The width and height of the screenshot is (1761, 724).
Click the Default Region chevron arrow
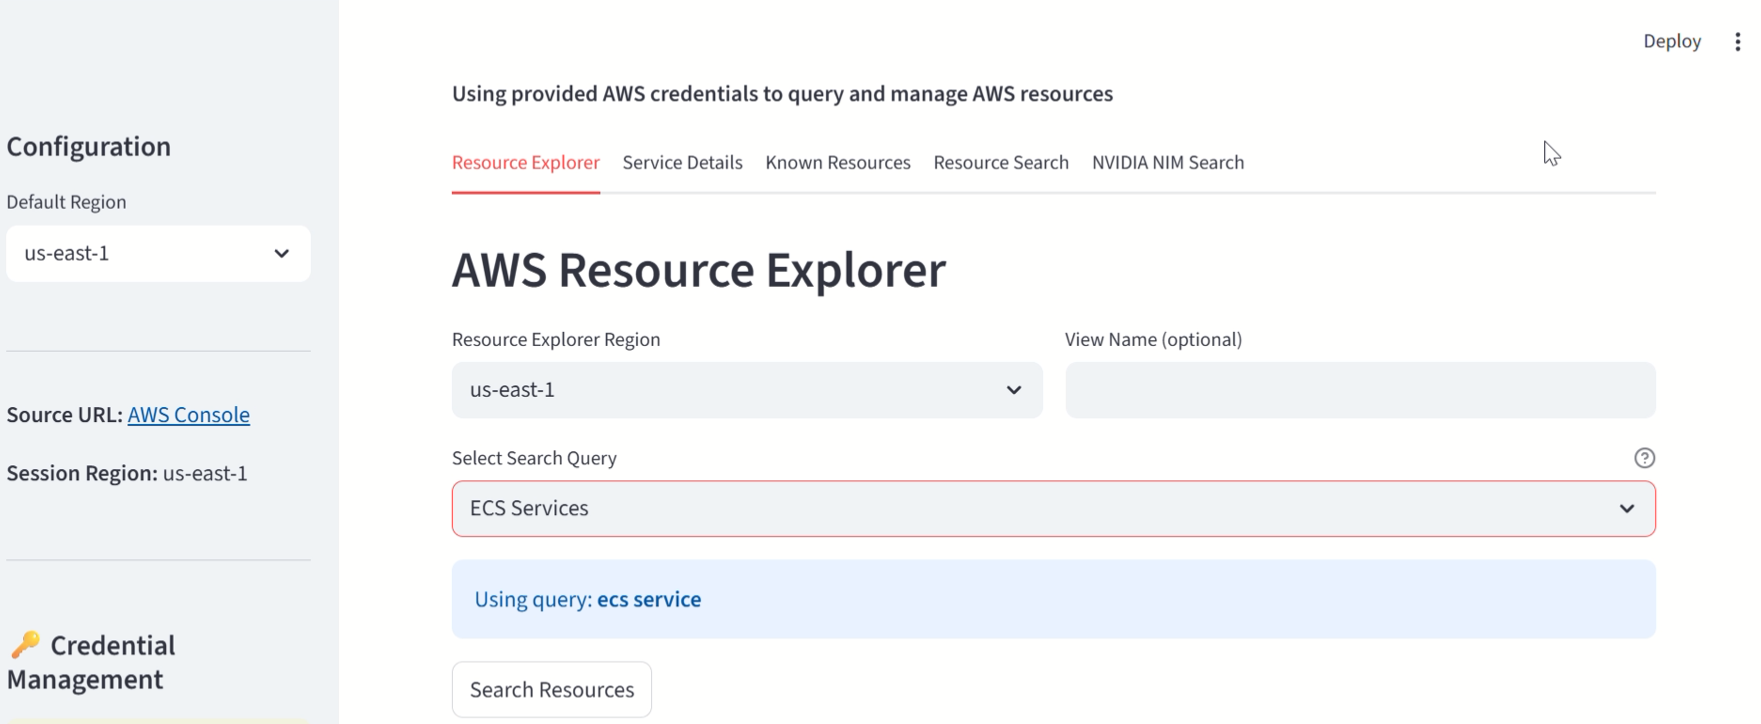point(282,254)
